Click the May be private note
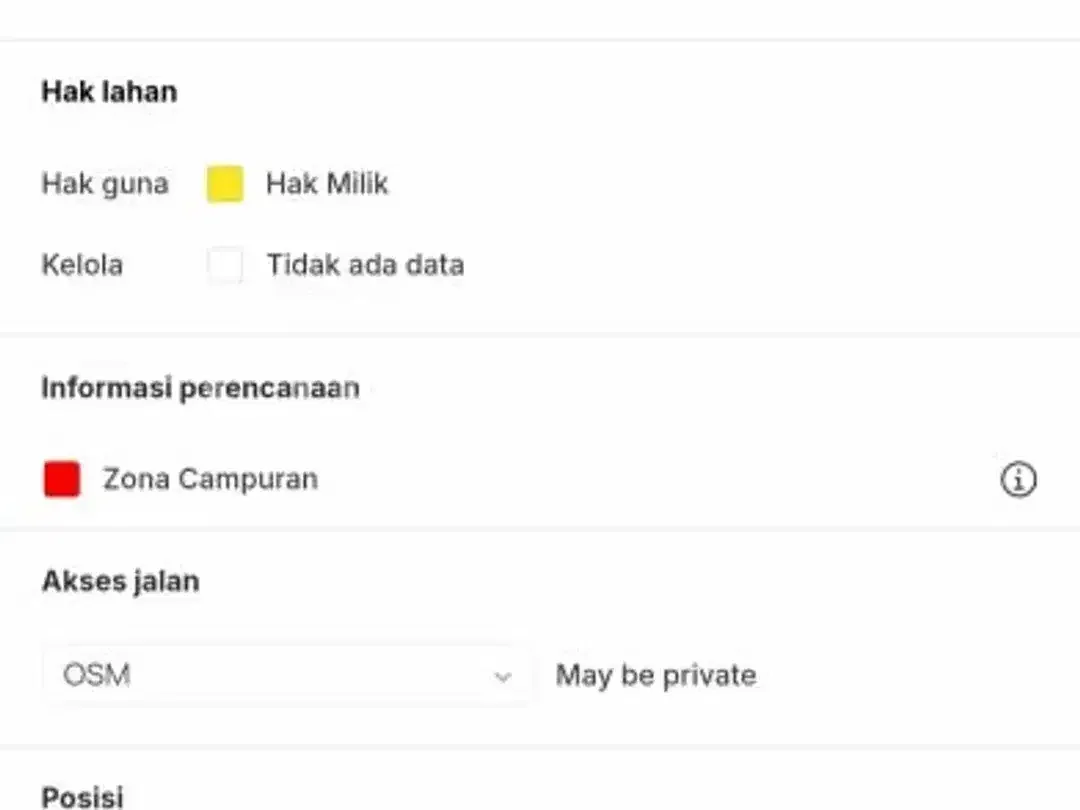The height and width of the screenshot is (810, 1080). 656,676
